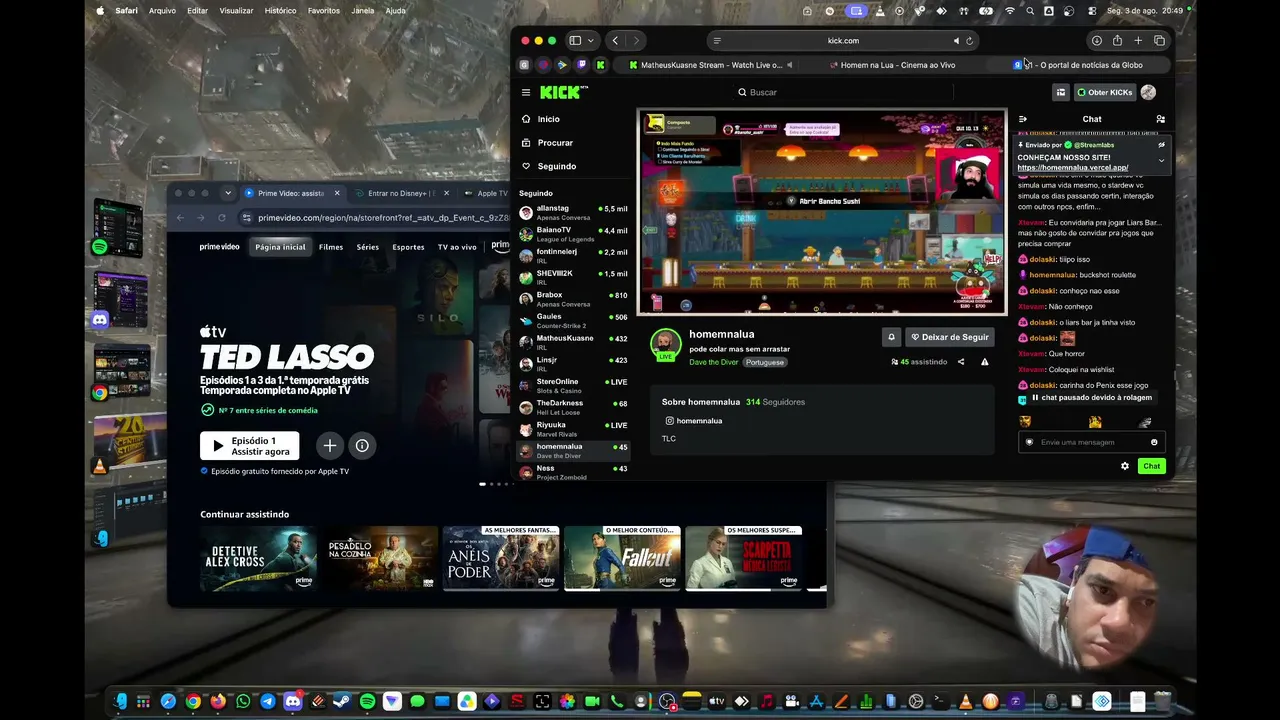Resume chat via paused-scroll banner
The image size is (1280, 720).
click(x=1091, y=398)
